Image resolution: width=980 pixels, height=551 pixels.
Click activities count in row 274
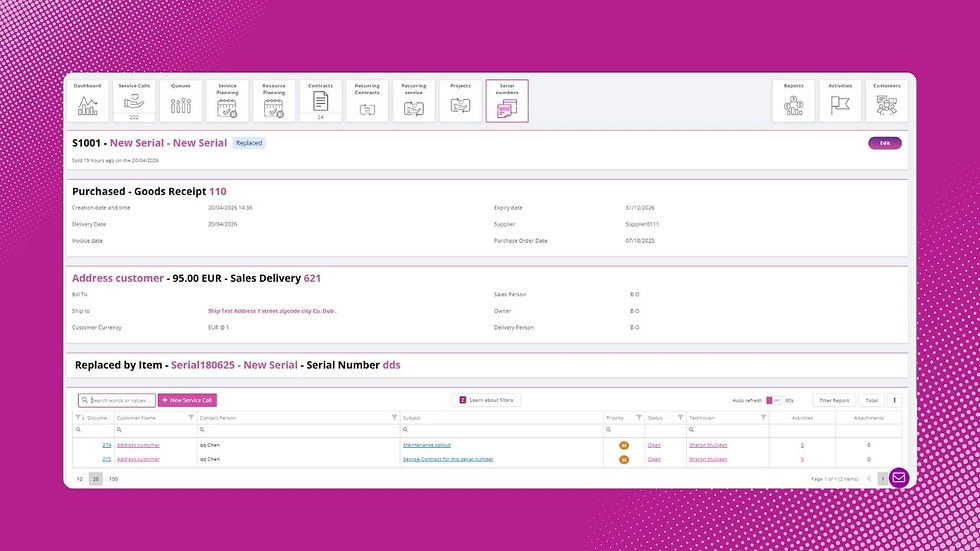coord(802,445)
